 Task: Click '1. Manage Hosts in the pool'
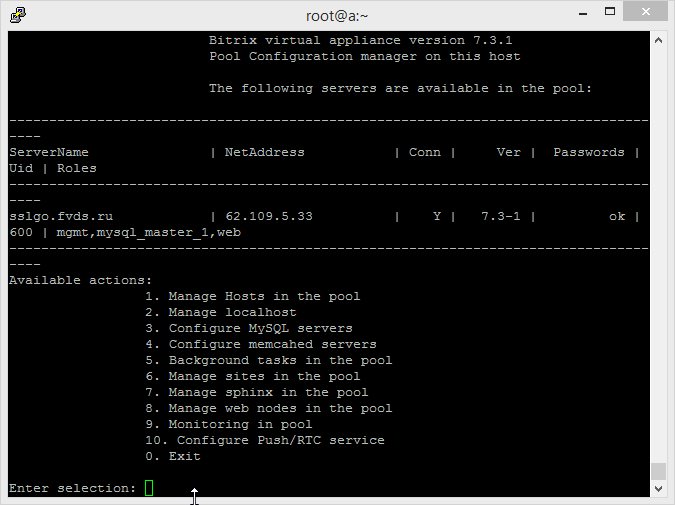tap(253, 296)
